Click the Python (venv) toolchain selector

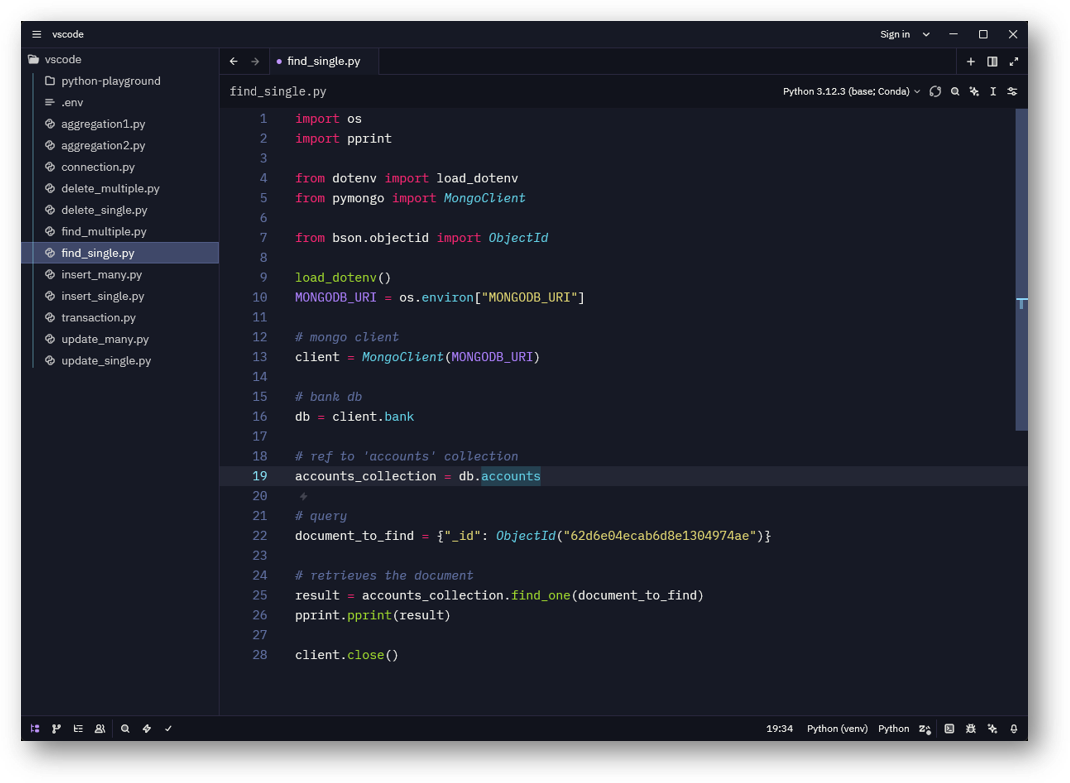[x=837, y=728]
